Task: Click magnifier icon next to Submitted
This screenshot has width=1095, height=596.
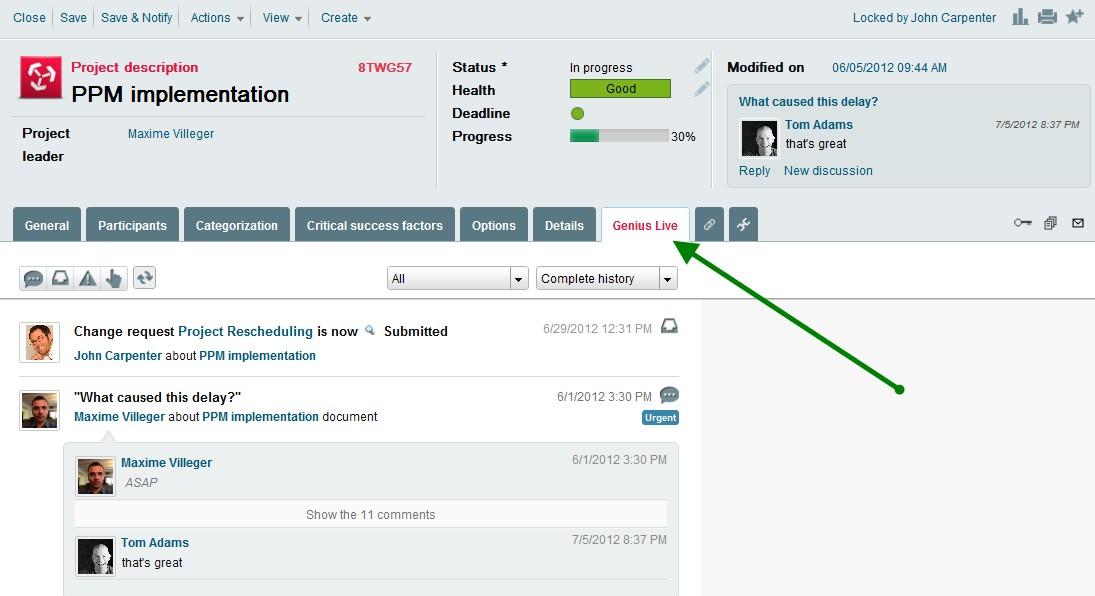Action: (x=370, y=330)
